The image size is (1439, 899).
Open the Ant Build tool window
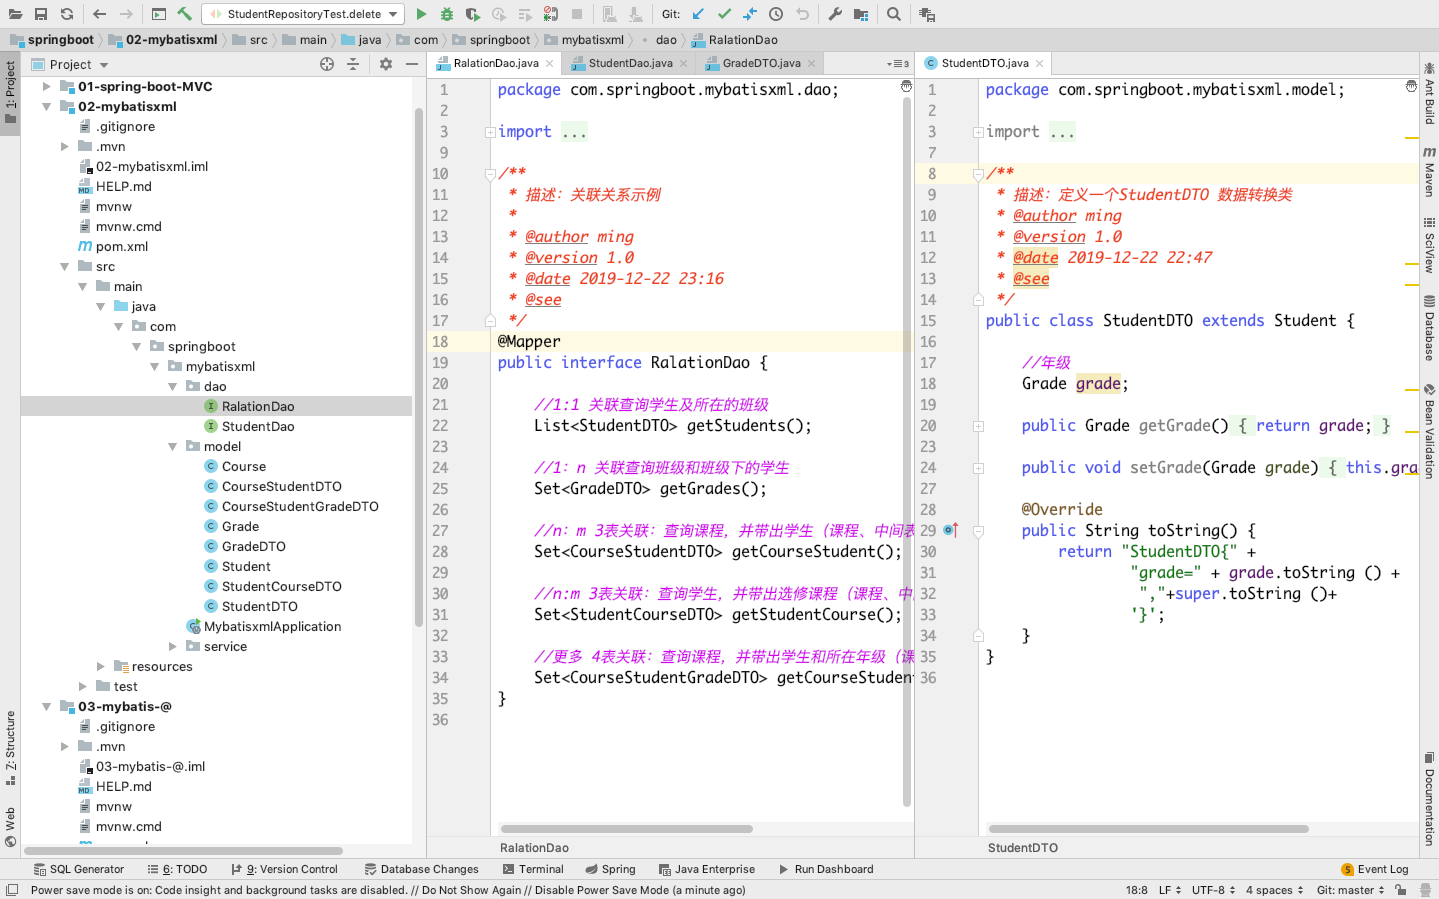point(1429,93)
